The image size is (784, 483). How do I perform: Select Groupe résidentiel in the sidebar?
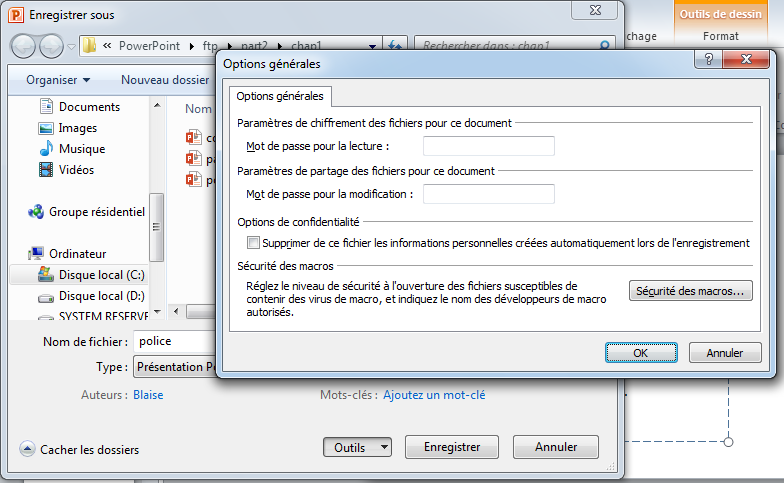coord(87,212)
